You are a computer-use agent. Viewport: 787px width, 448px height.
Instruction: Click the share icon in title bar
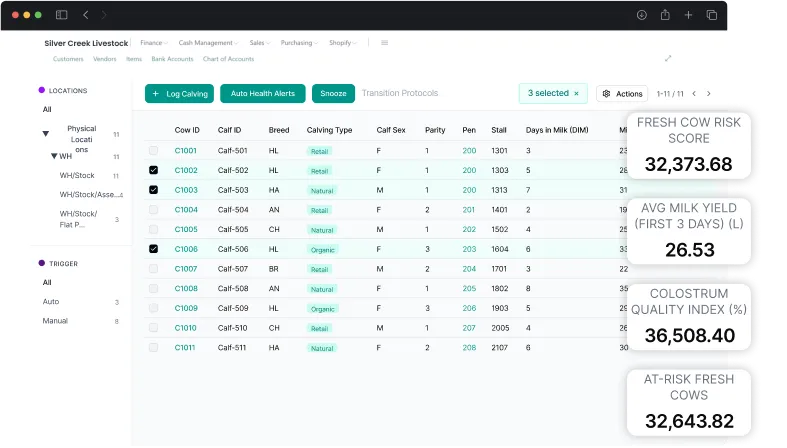pyautogui.click(x=665, y=15)
